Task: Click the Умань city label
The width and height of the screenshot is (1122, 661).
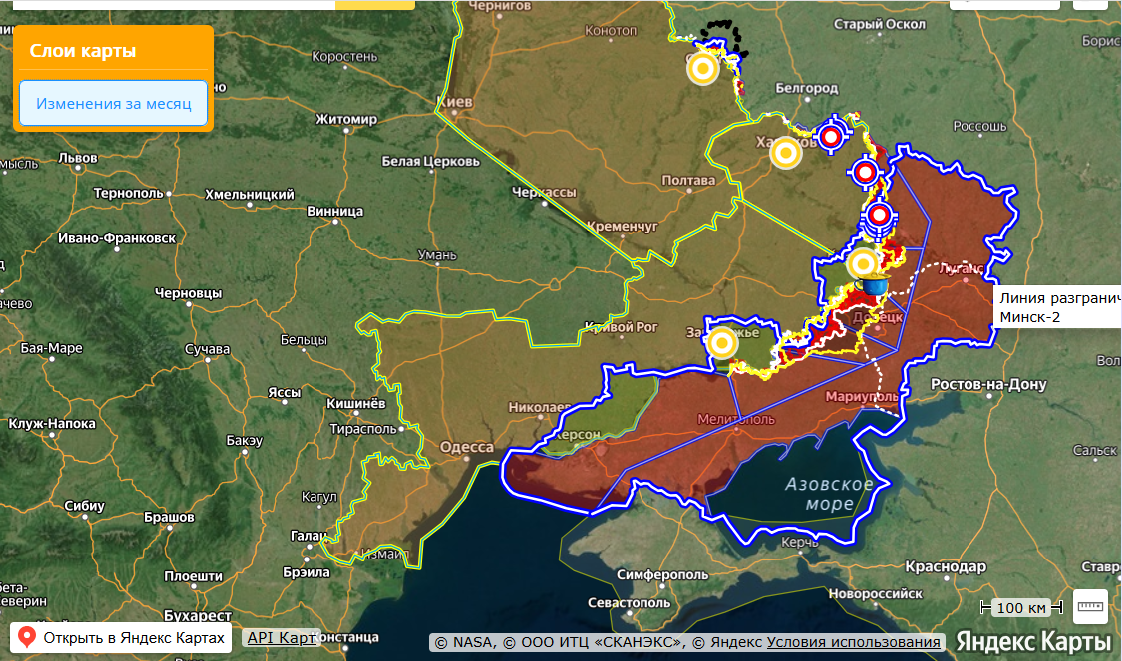Action: point(436,255)
